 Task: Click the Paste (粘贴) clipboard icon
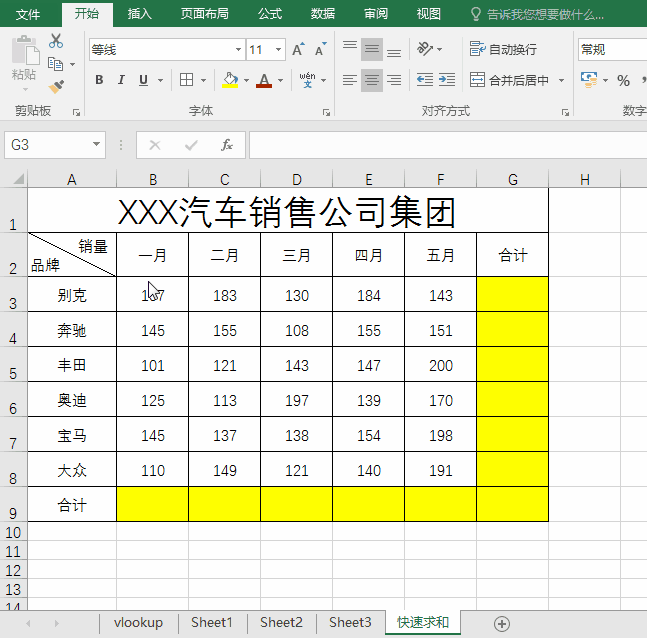click(25, 52)
